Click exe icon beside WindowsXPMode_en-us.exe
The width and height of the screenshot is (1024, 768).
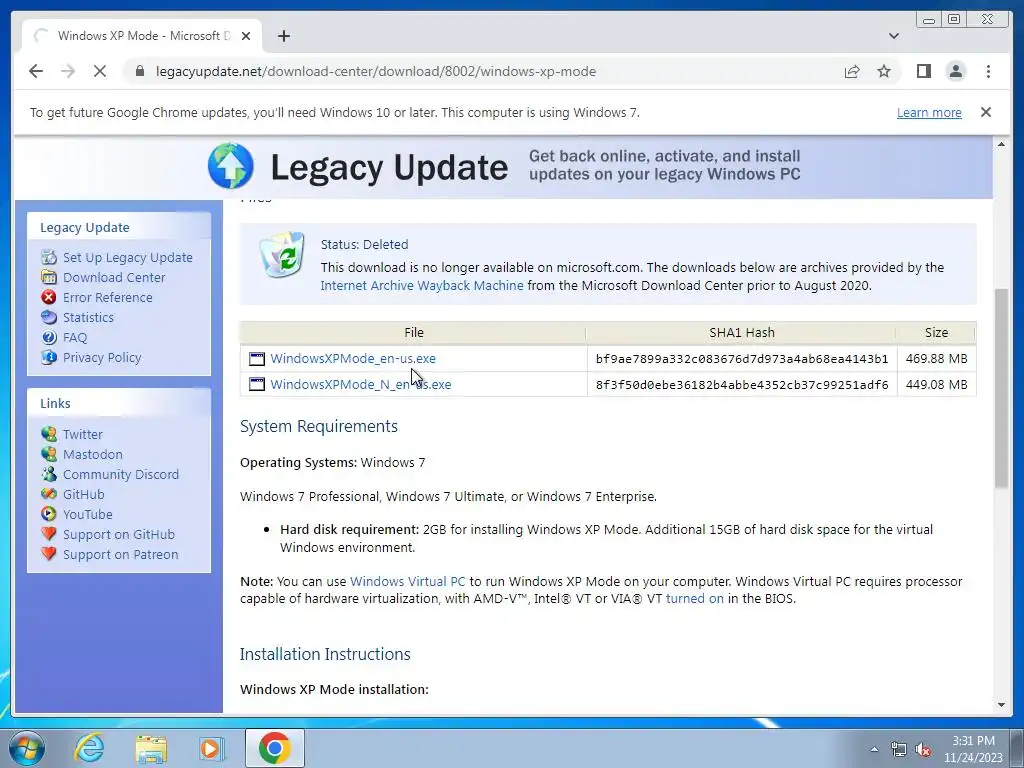[257, 359]
